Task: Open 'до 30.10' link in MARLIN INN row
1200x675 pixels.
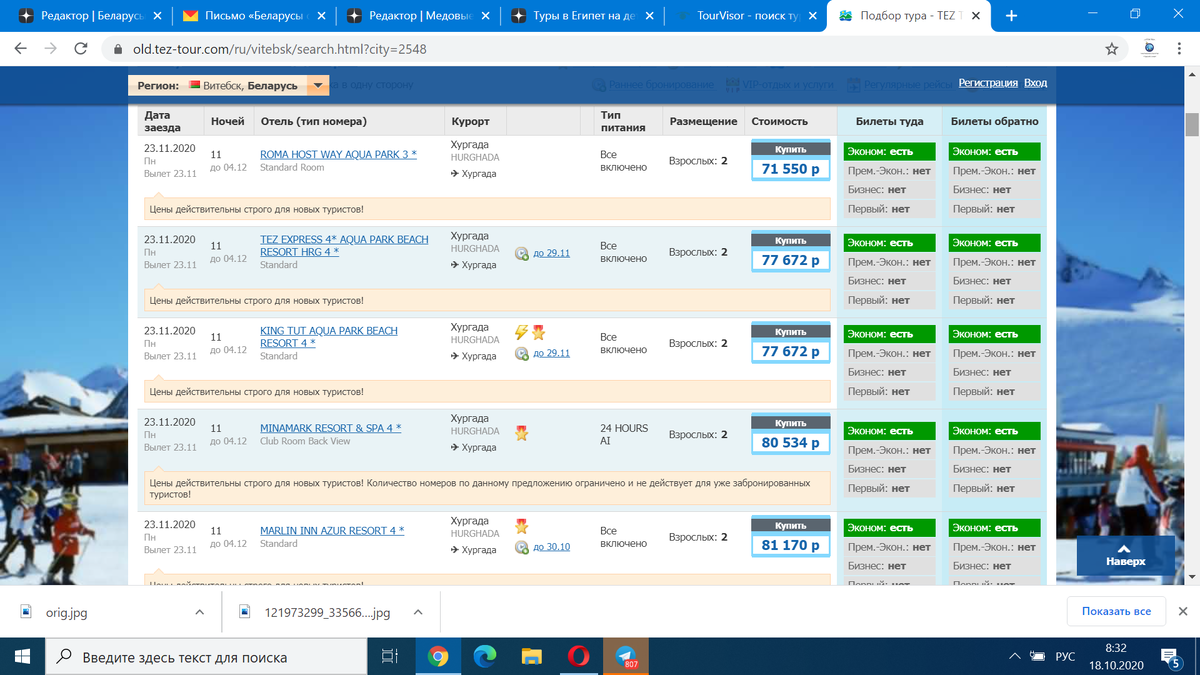Action: click(551, 547)
